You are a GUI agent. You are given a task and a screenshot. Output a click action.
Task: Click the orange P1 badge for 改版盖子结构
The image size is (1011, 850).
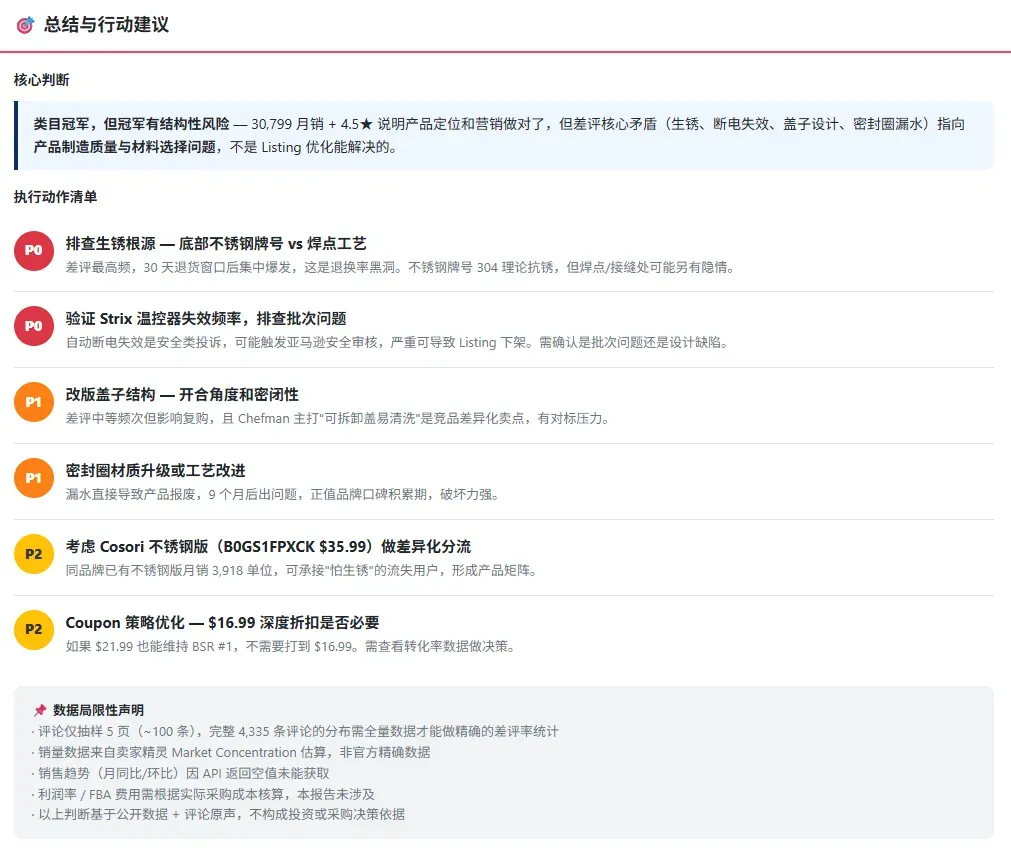tap(34, 402)
